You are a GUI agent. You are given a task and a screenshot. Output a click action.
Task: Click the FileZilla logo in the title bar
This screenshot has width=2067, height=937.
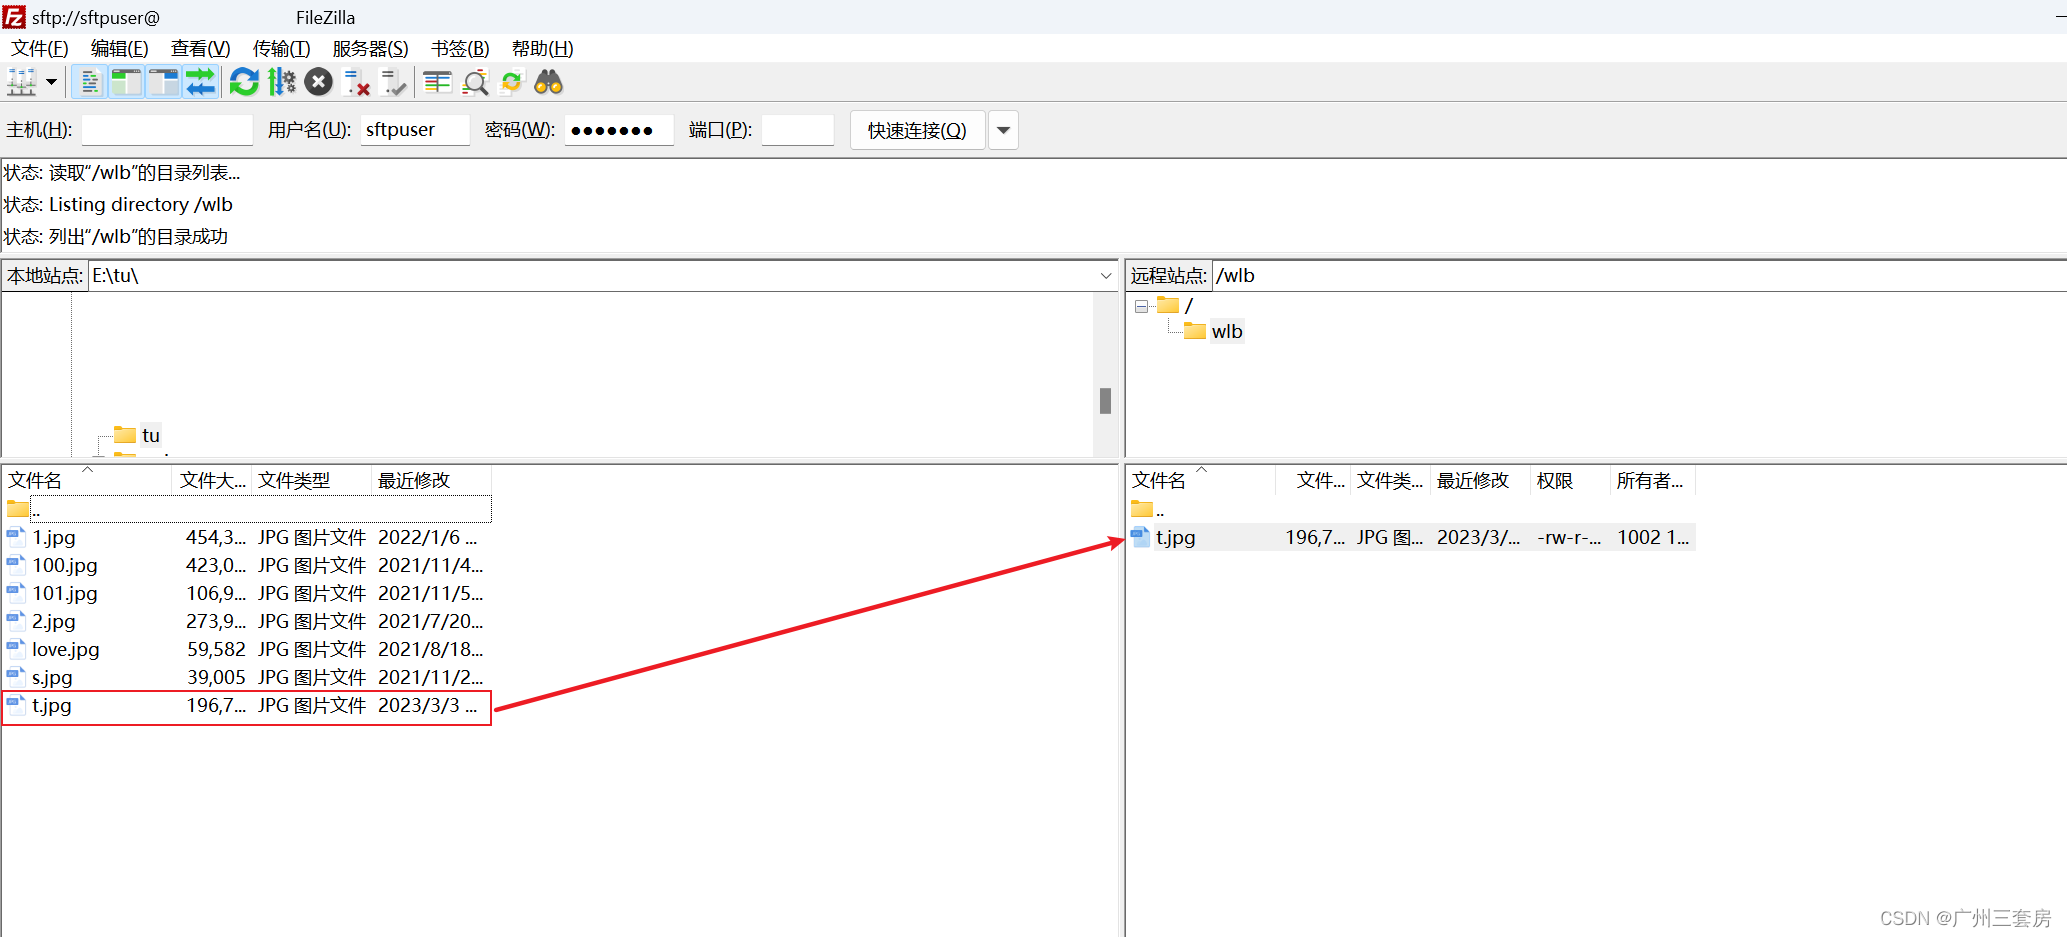pyautogui.click(x=14, y=17)
